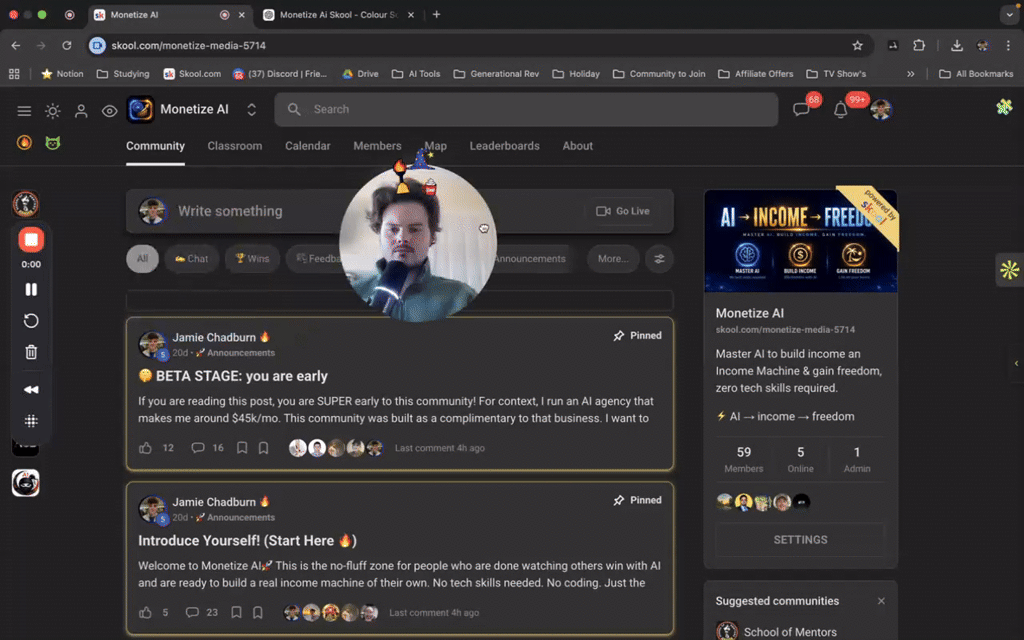Viewport: 1024px width, 640px height.
Task: Switch to the About tab
Action: (x=577, y=146)
